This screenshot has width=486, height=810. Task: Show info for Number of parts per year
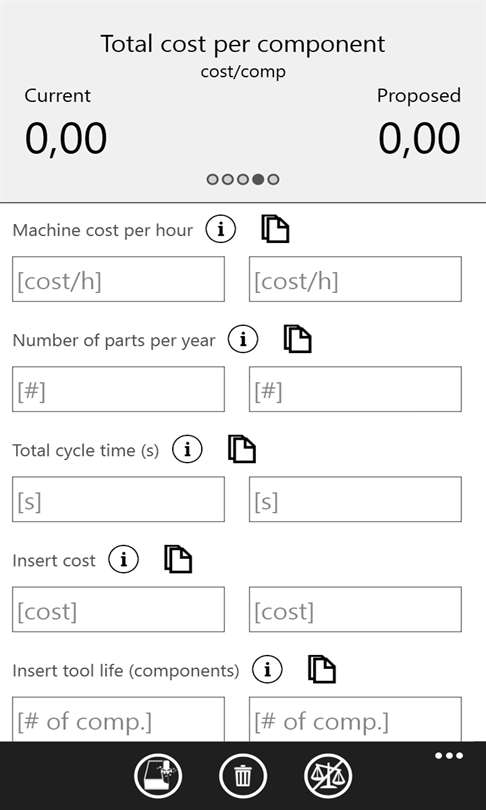(243, 340)
